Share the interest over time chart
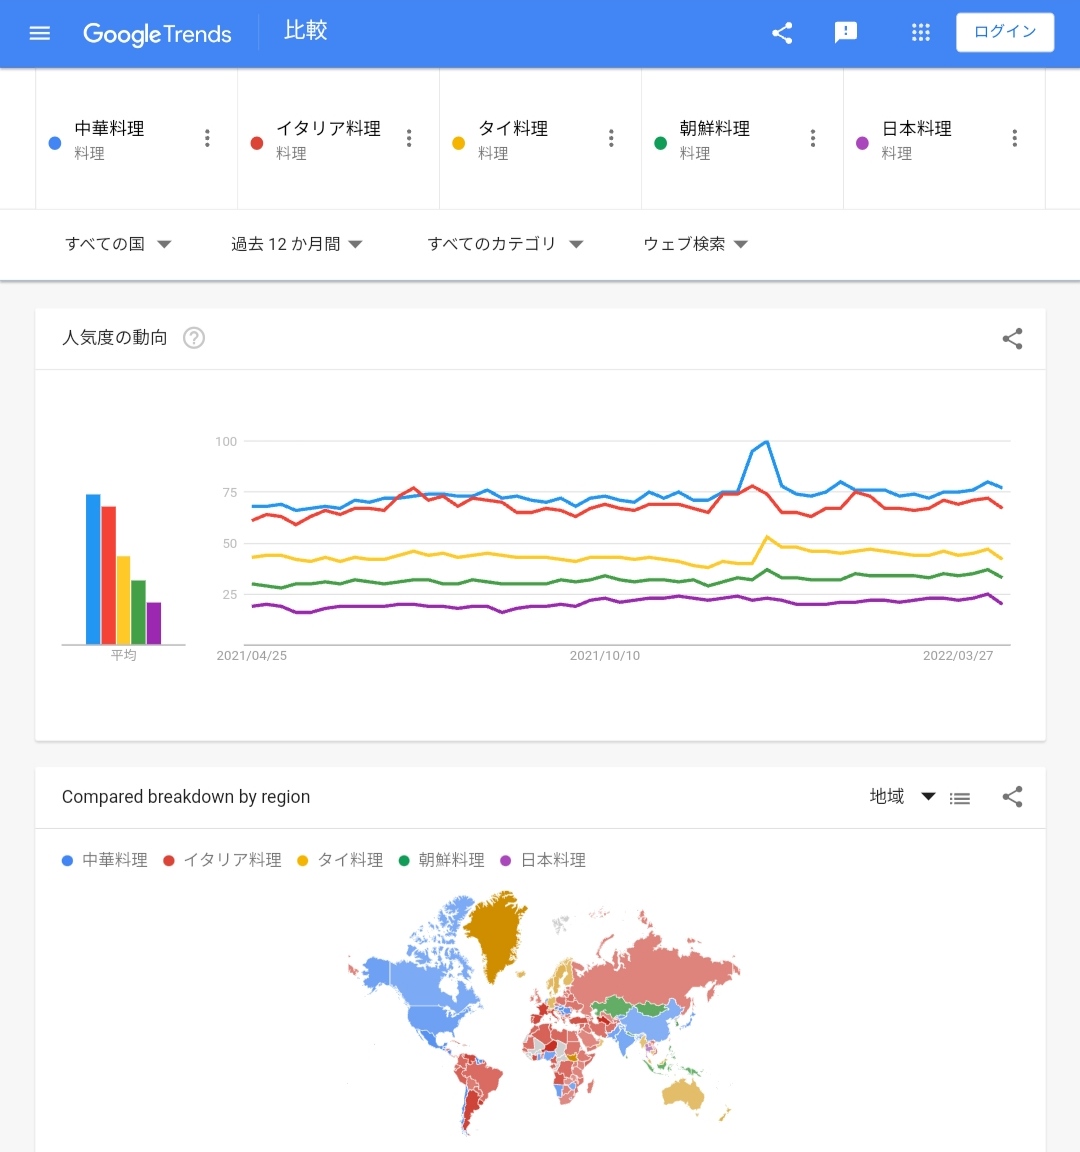 pyautogui.click(x=1012, y=339)
